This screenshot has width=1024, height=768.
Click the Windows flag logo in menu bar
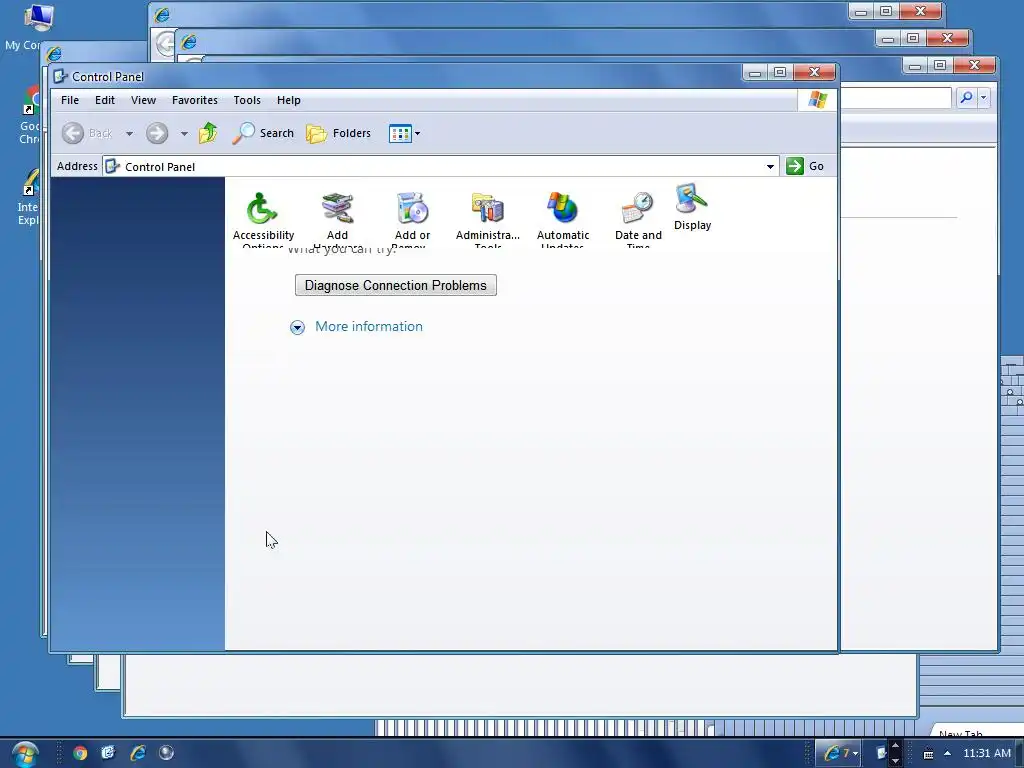pyautogui.click(x=818, y=100)
